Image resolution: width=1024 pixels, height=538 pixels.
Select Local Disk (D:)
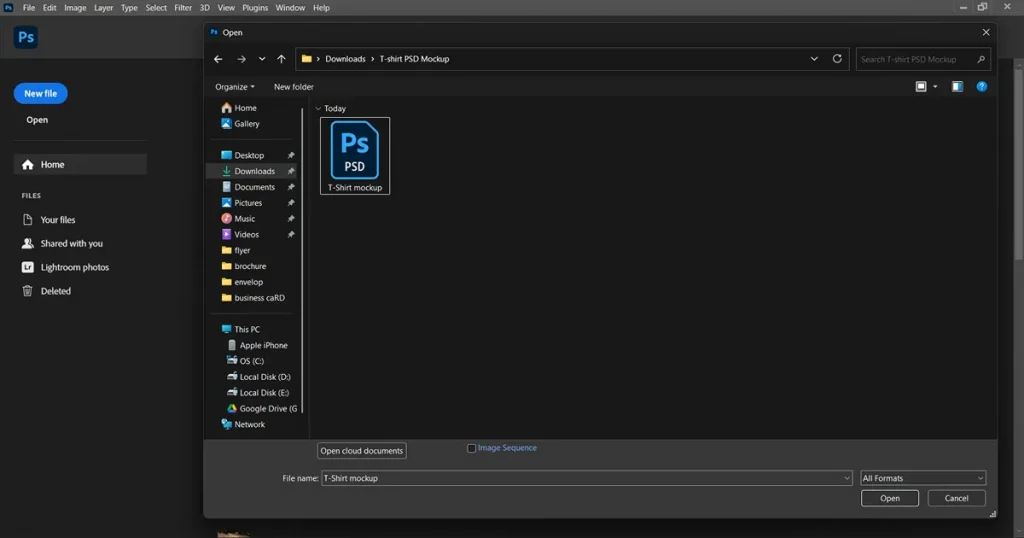point(258,377)
